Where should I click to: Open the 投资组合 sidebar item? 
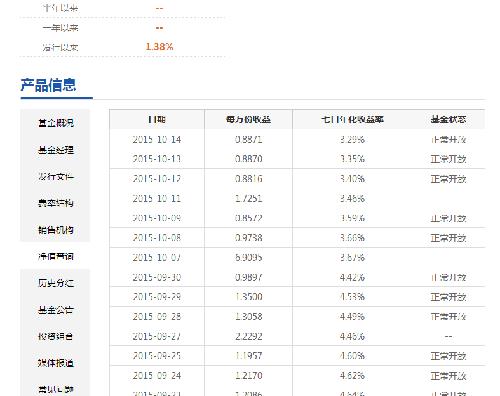tap(56, 336)
